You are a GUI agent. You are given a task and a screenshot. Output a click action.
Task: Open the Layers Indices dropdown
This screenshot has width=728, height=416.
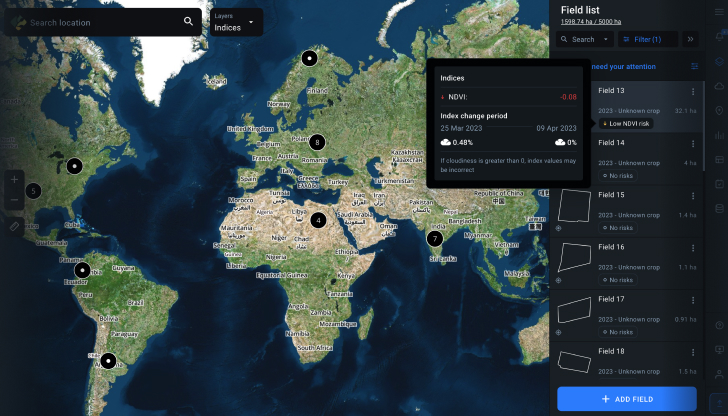[236, 22]
